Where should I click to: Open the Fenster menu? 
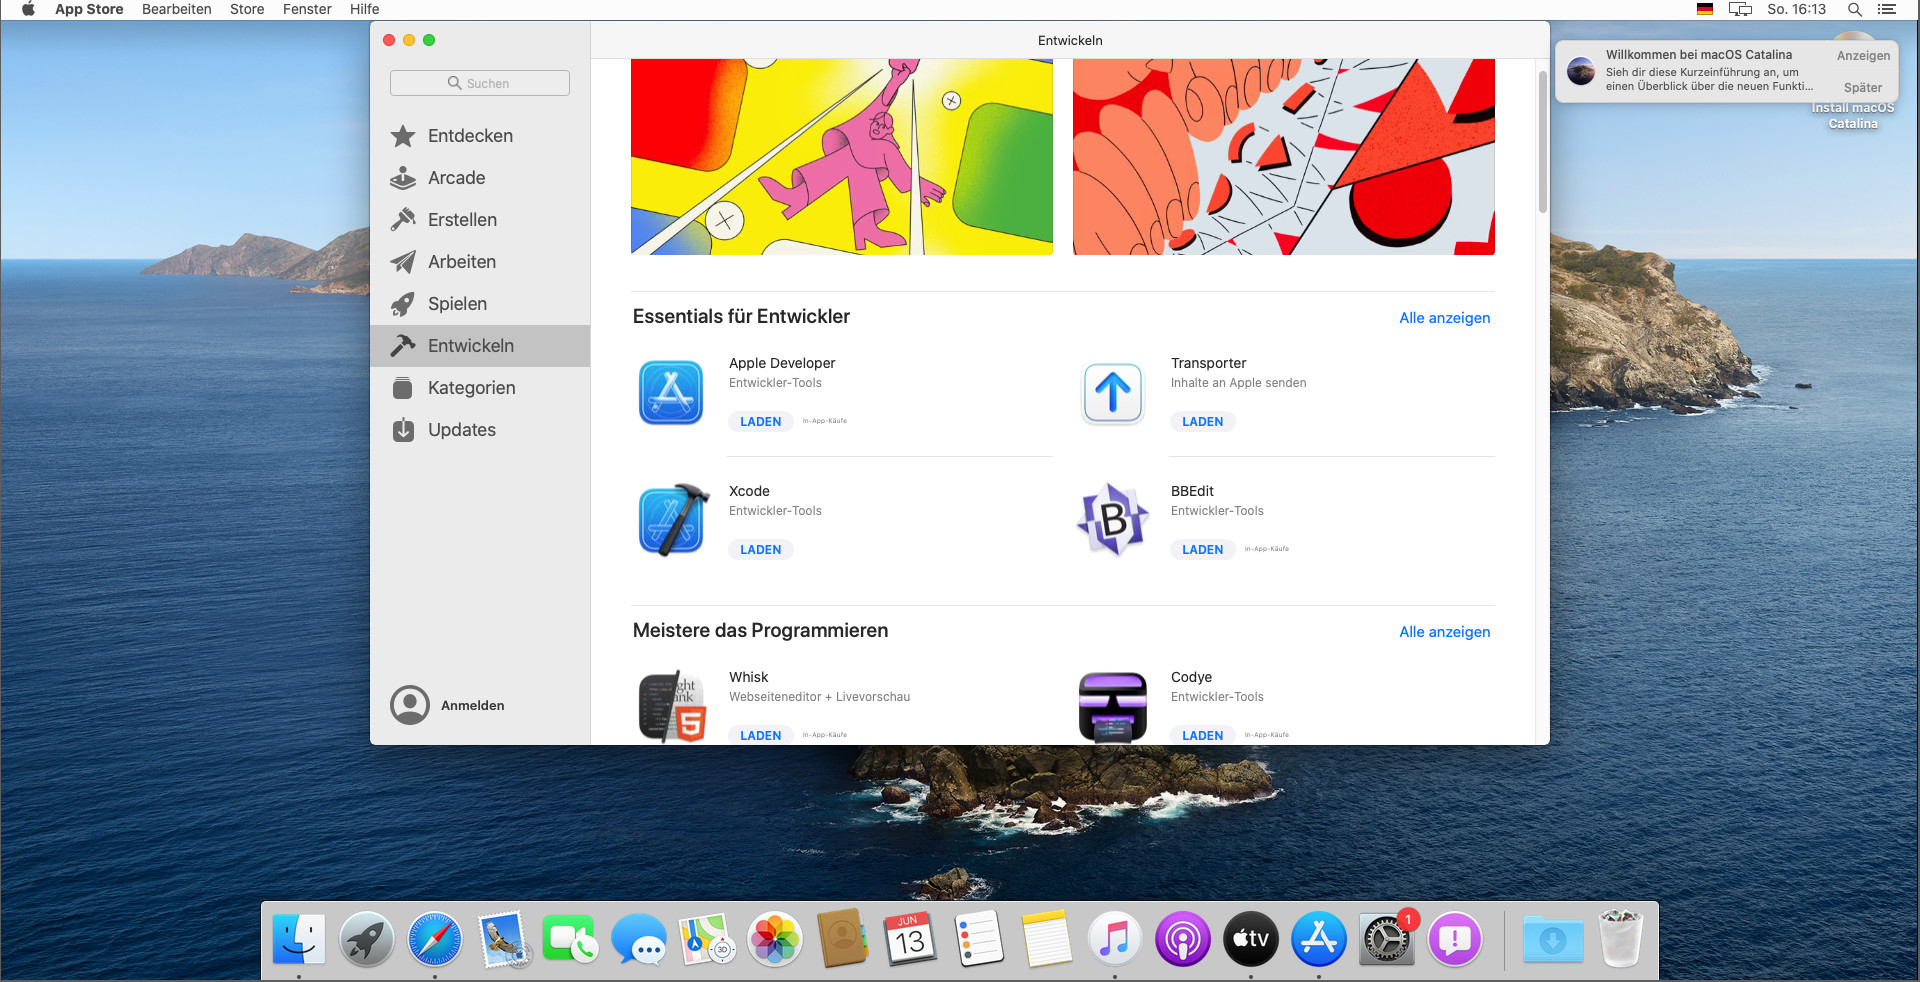click(x=307, y=9)
